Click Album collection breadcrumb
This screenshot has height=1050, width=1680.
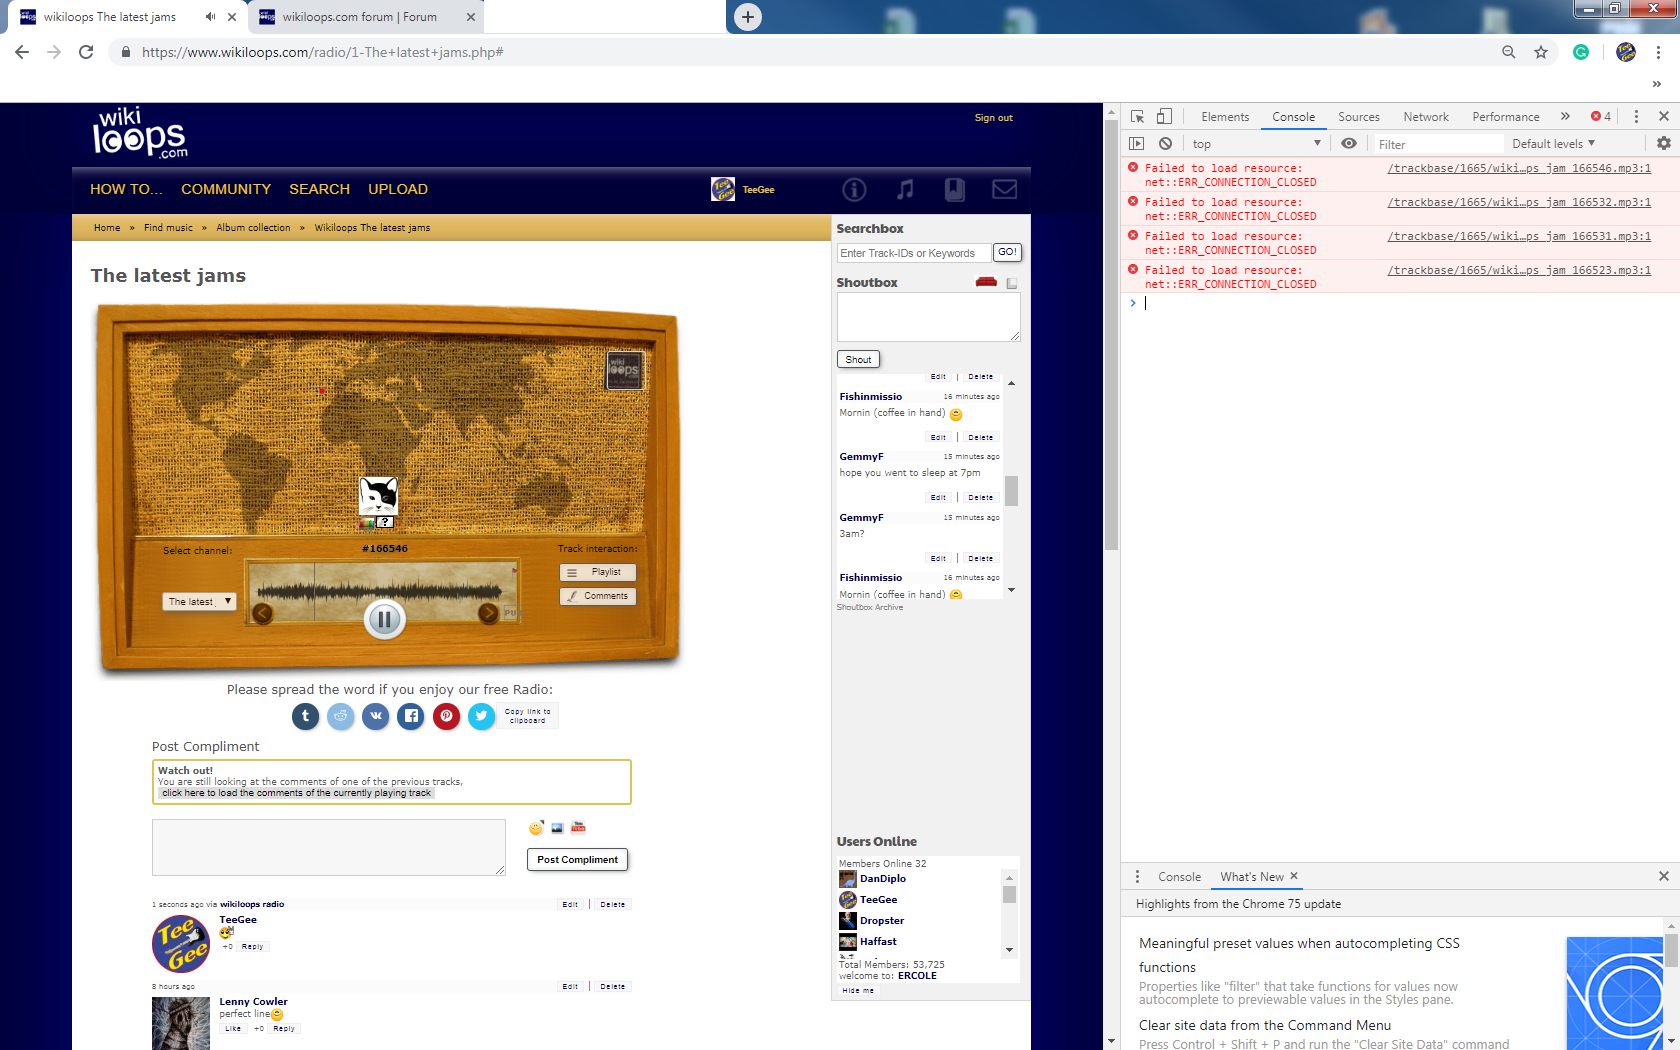click(x=253, y=228)
